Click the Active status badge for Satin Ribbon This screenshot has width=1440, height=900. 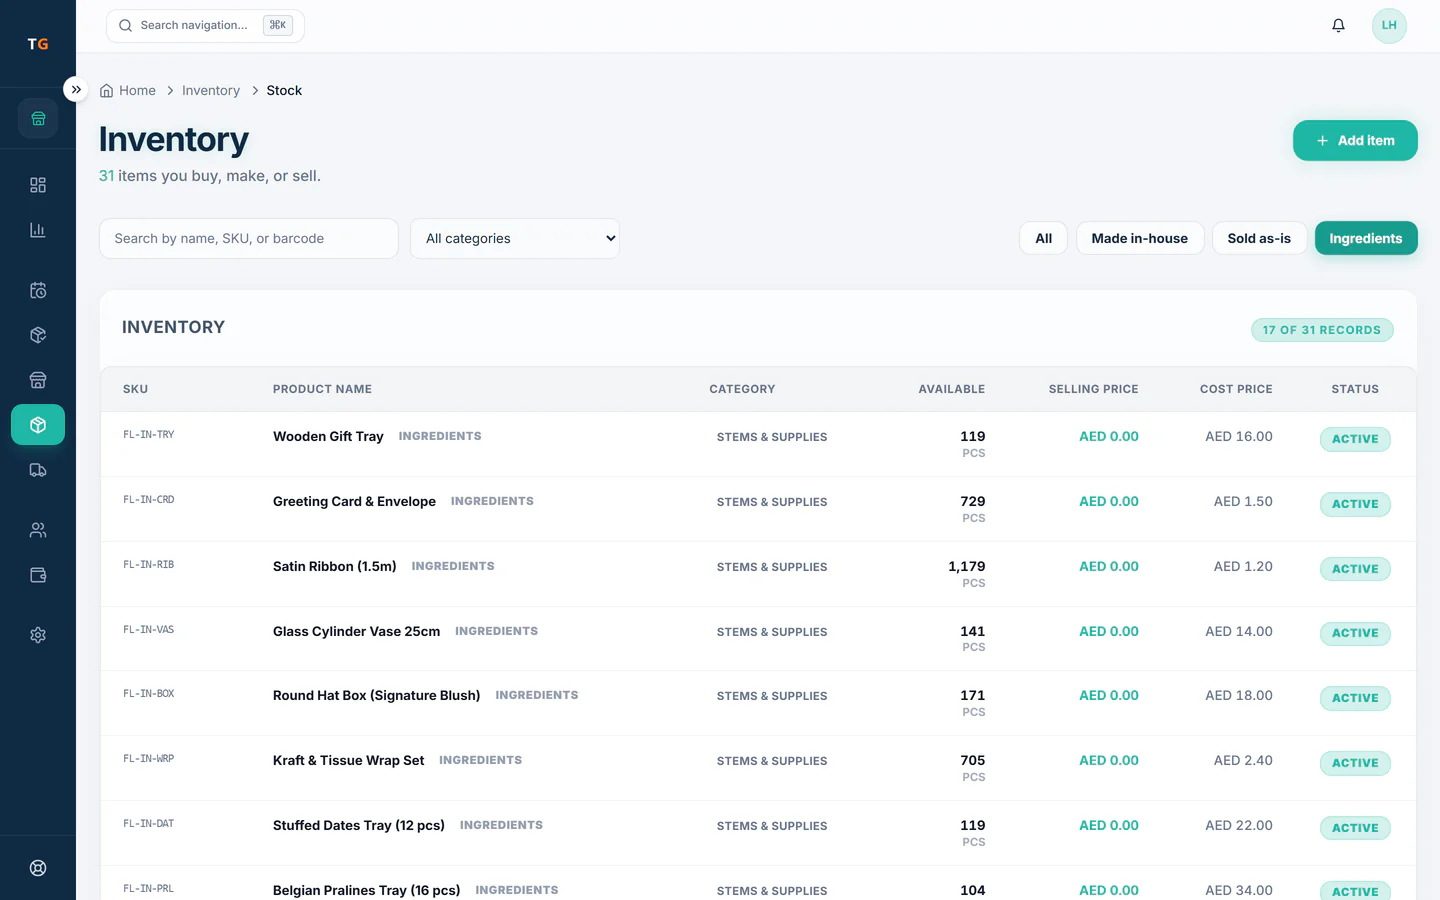tap(1355, 569)
